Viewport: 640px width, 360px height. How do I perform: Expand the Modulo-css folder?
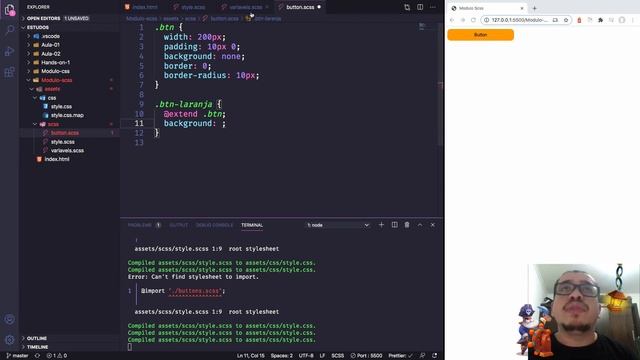[55, 71]
